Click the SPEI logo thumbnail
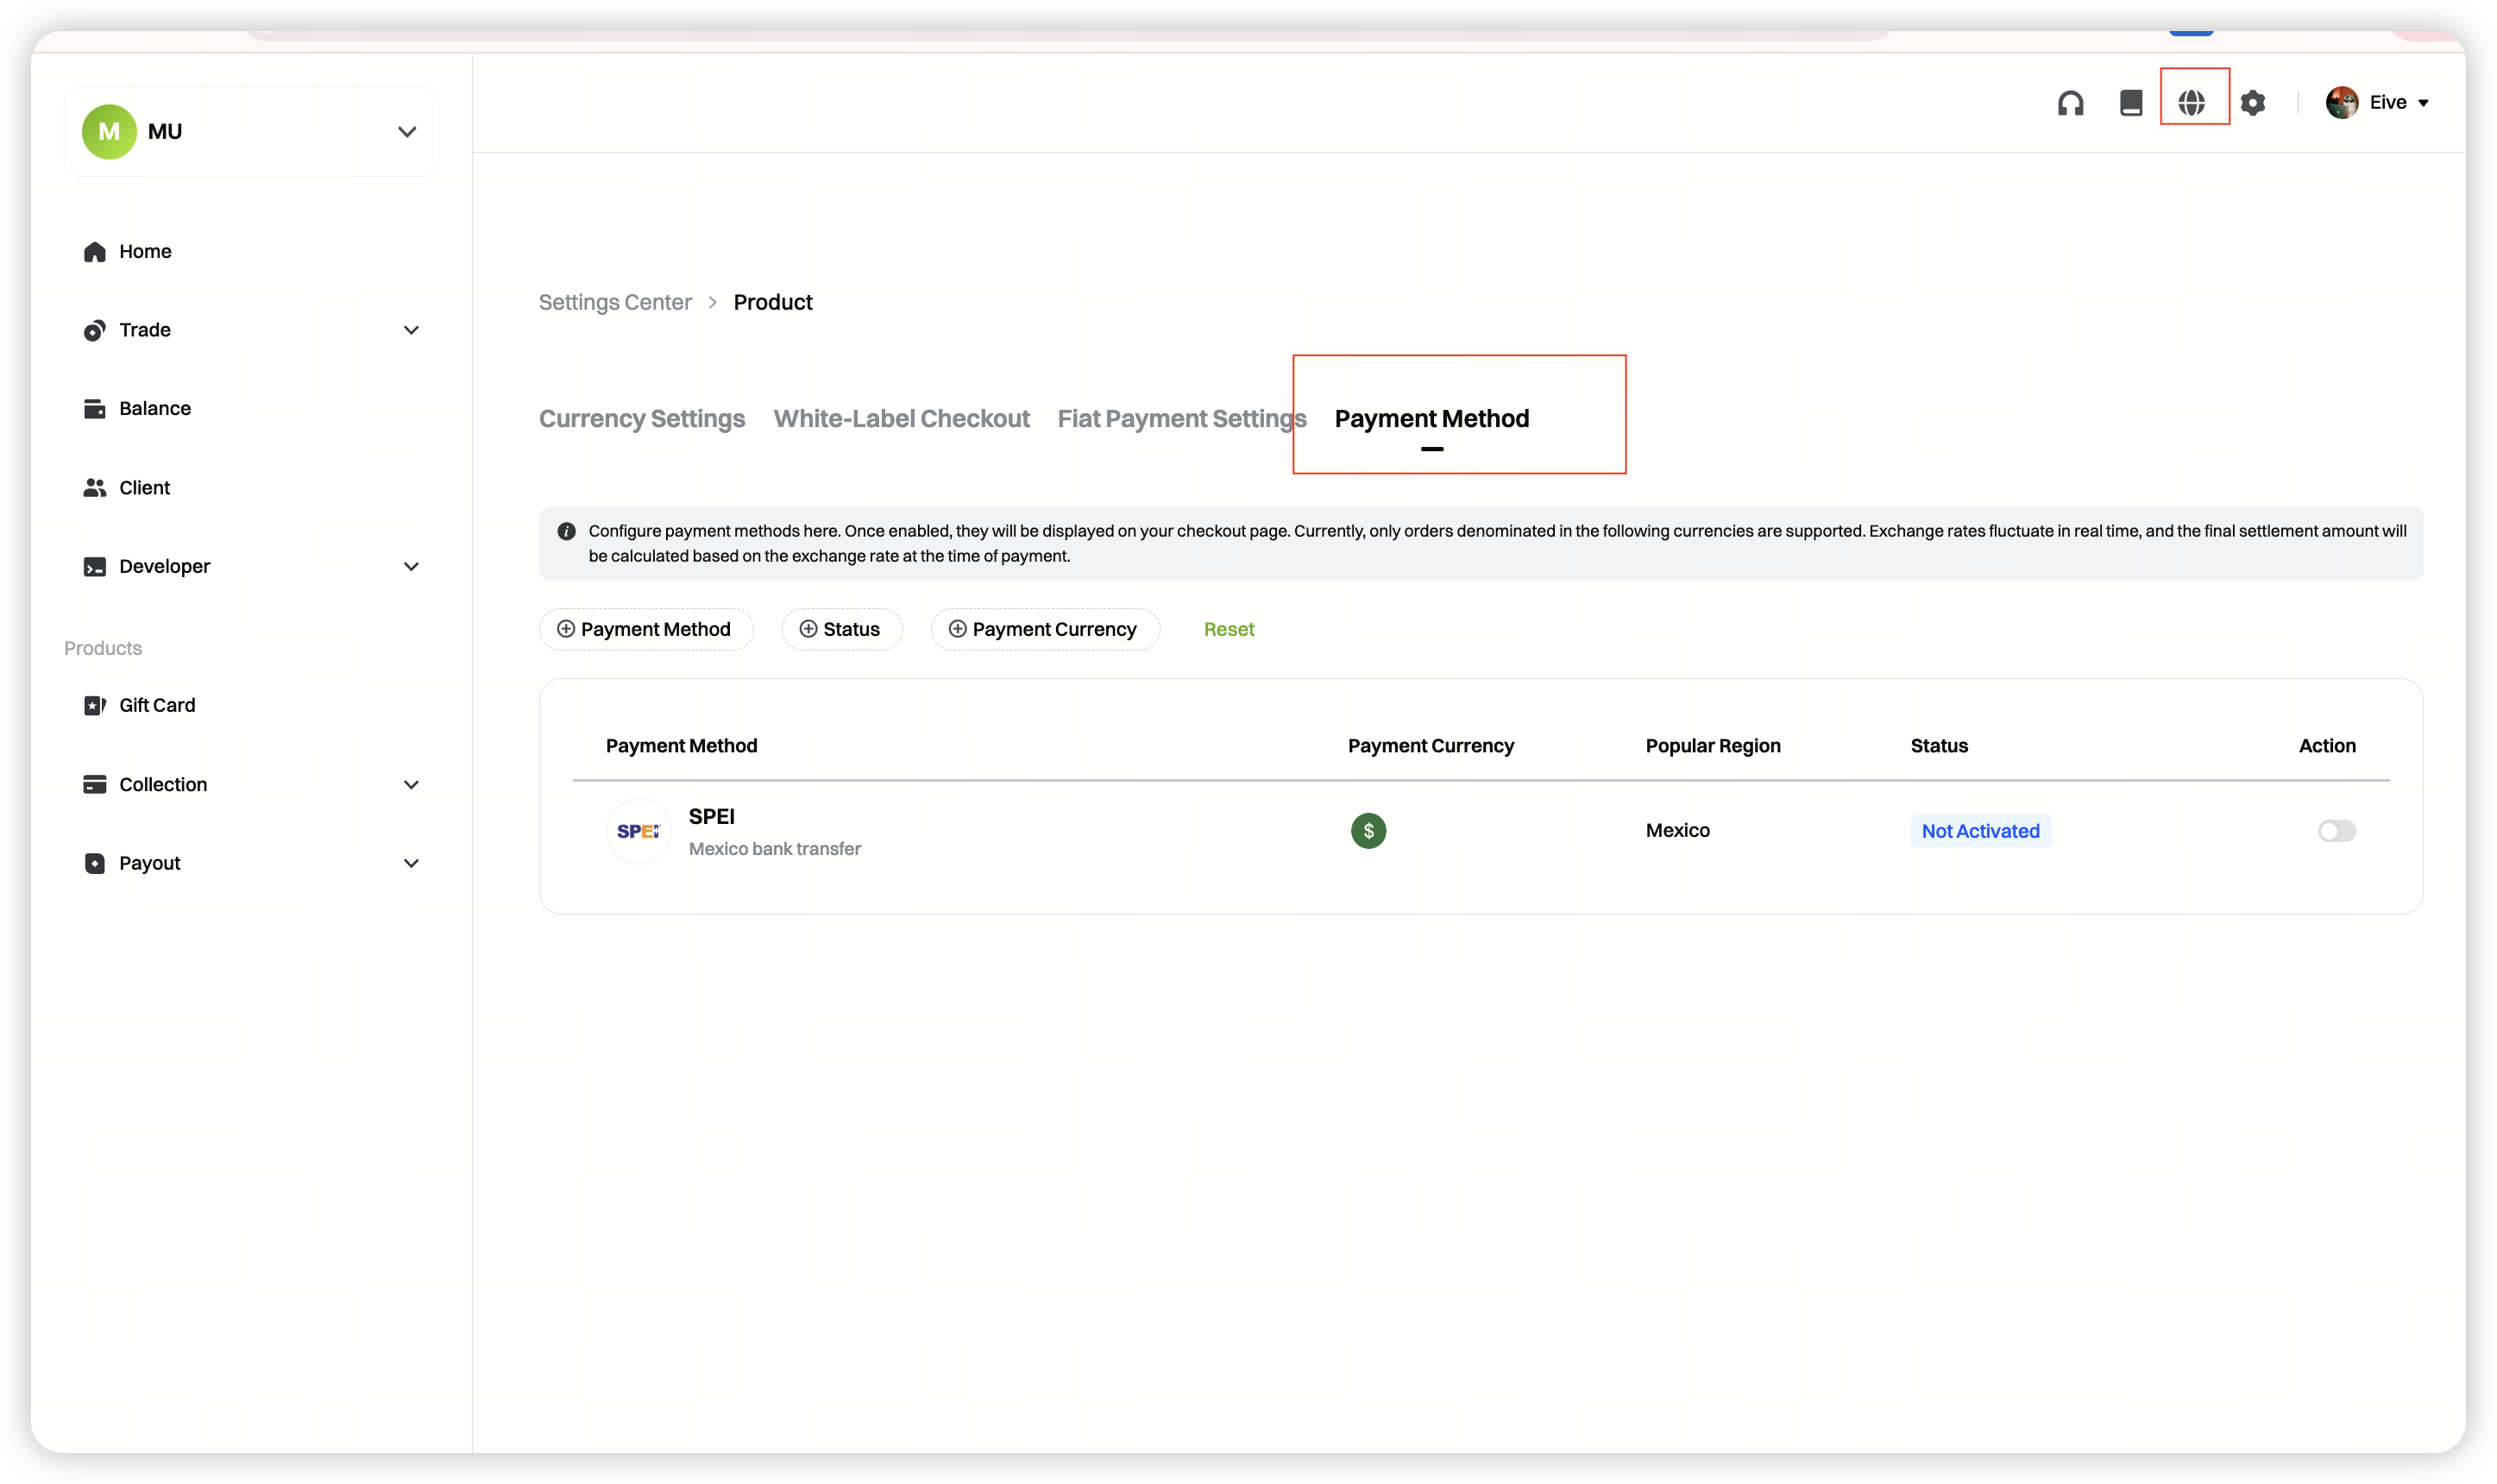Image resolution: width=2497 pixels, height=1484 pixels. point(638,831)
